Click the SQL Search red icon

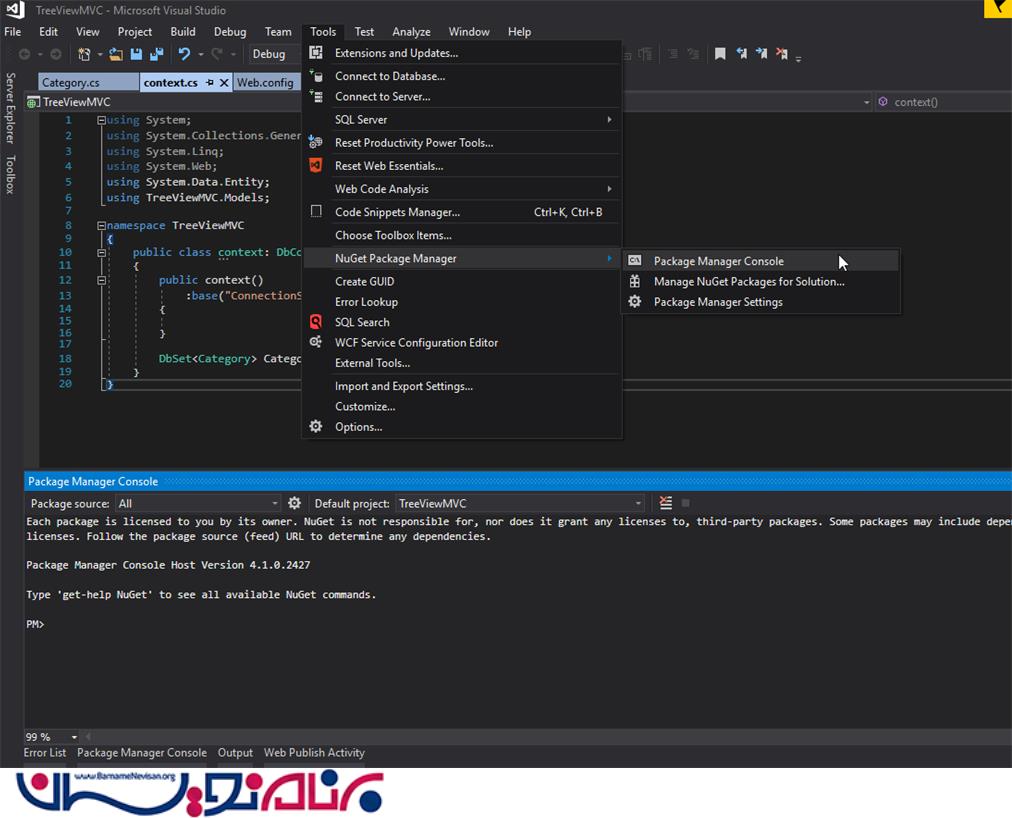click(x=316, y=322)
